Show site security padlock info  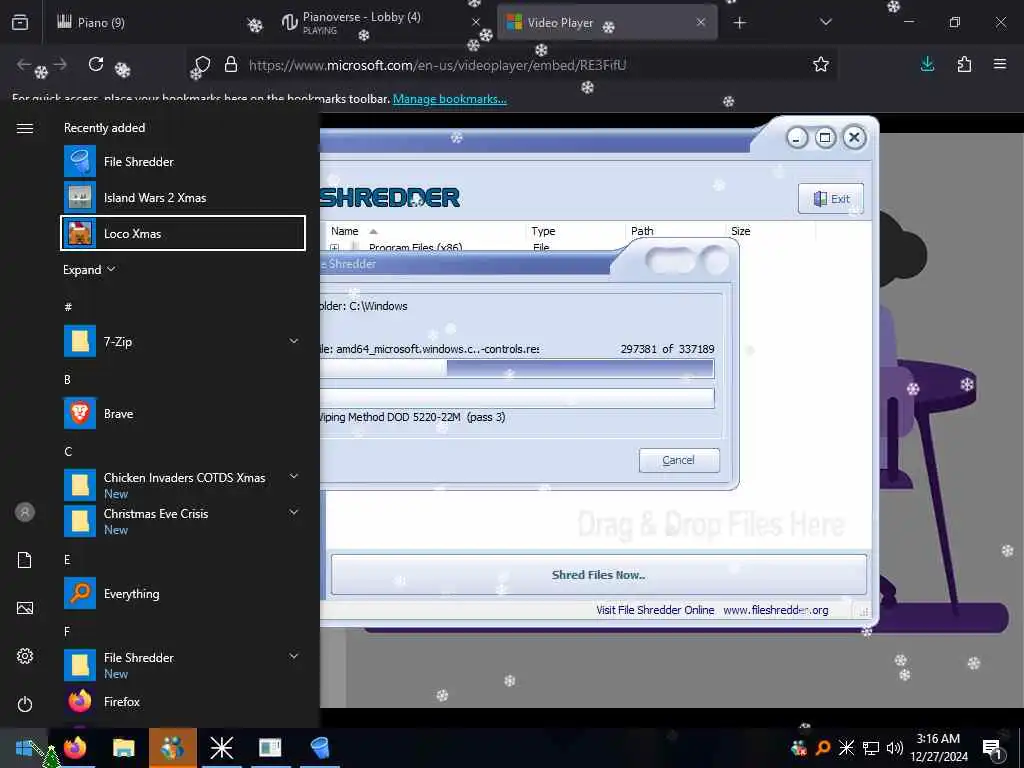pos(231,65)
